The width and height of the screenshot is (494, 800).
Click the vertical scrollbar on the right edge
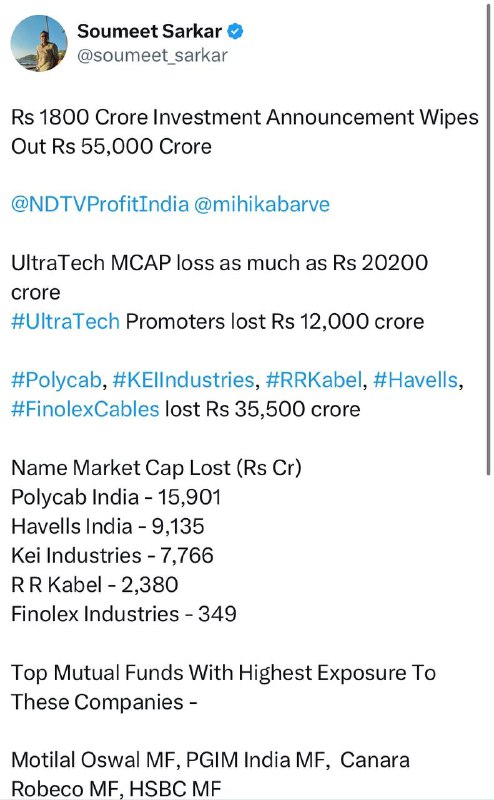488,241
